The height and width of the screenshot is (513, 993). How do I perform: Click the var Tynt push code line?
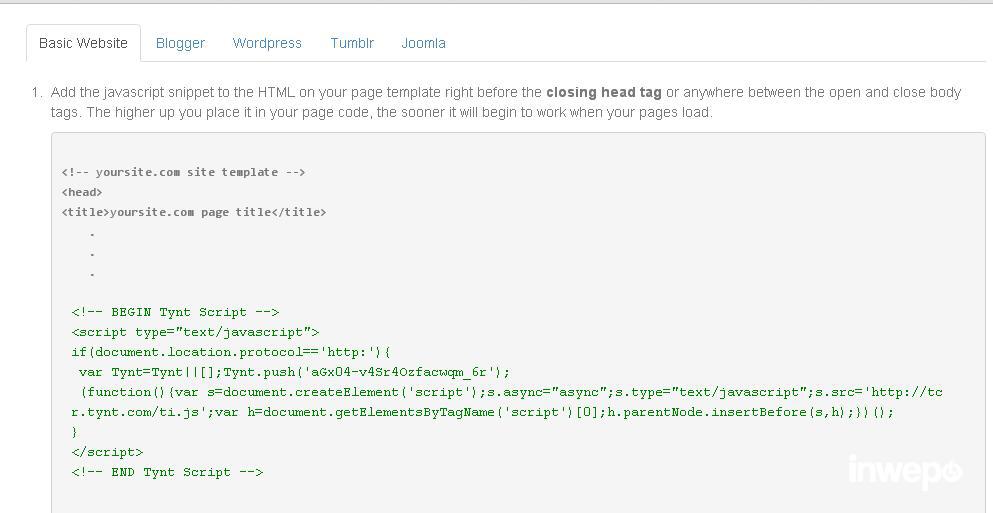[x=293, y=372]
